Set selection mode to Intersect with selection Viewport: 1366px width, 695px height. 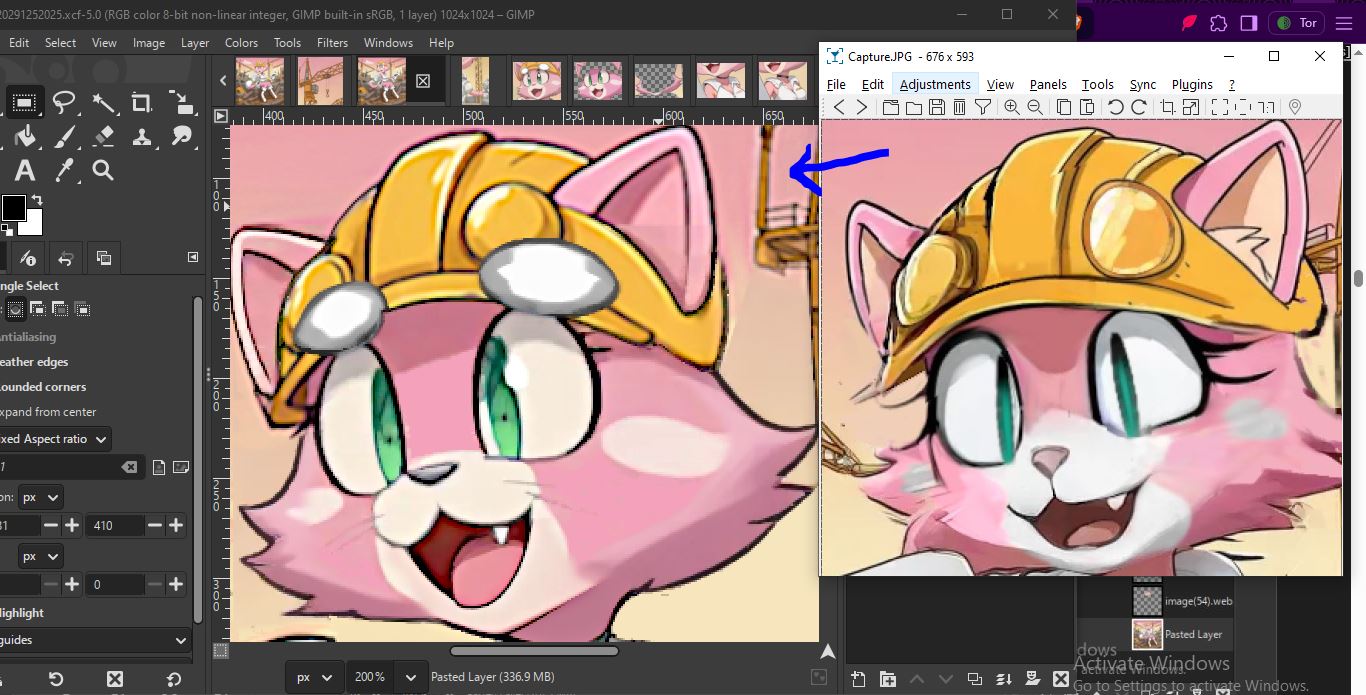coord(83,309)
